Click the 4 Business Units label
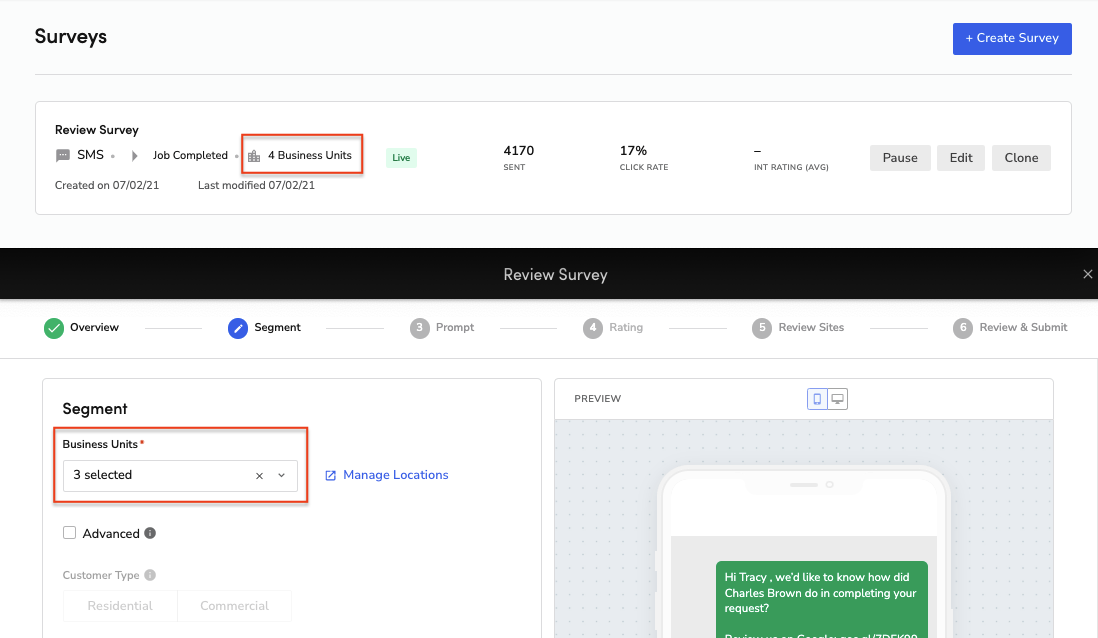 click(310, 155)
